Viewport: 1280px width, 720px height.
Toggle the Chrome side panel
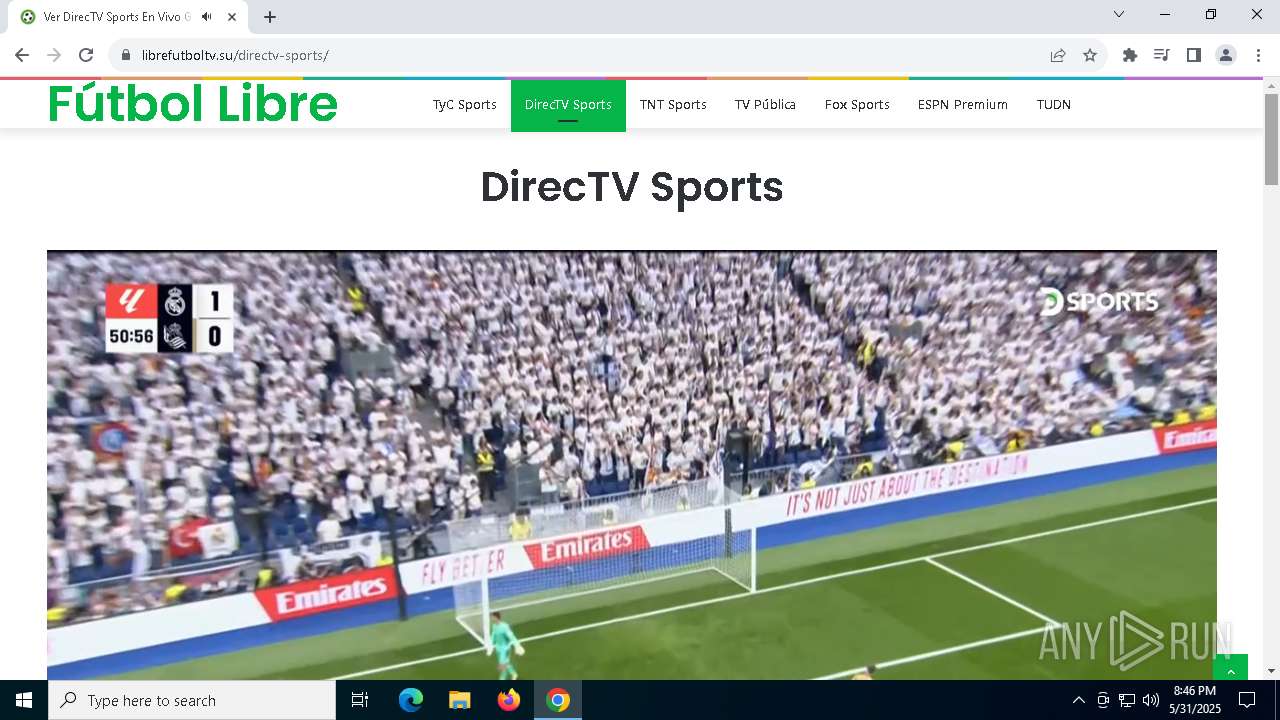(x=1194, y=55)
